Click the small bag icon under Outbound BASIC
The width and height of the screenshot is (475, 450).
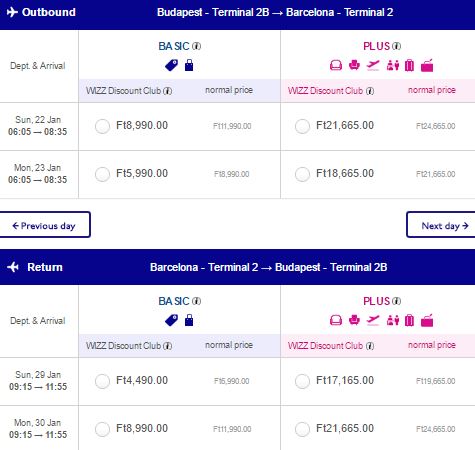click(x=189, y=65)
